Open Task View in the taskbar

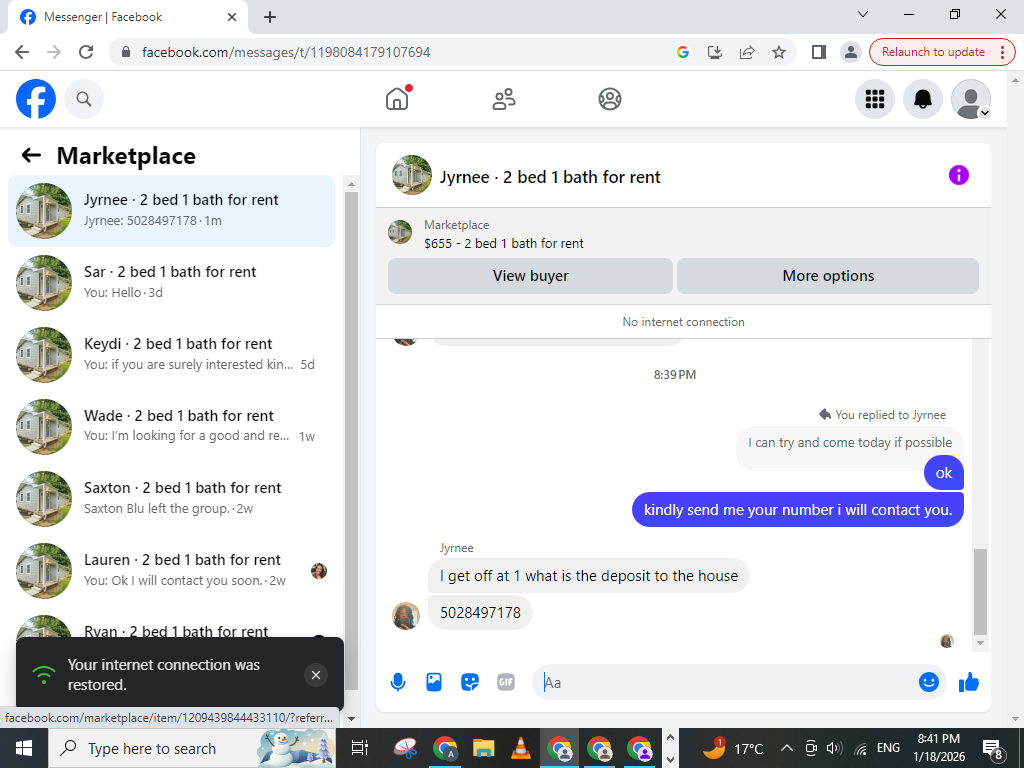[360, 748]
